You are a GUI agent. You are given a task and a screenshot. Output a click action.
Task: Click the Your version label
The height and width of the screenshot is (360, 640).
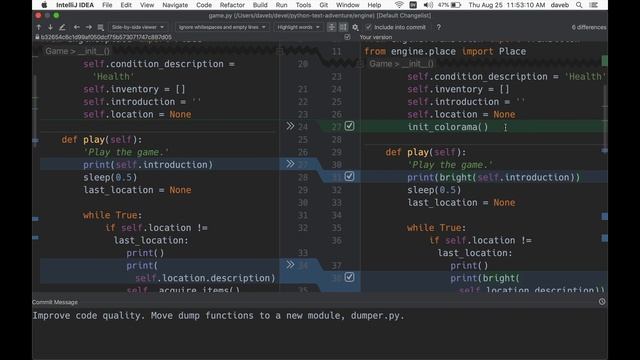[376, 37]
